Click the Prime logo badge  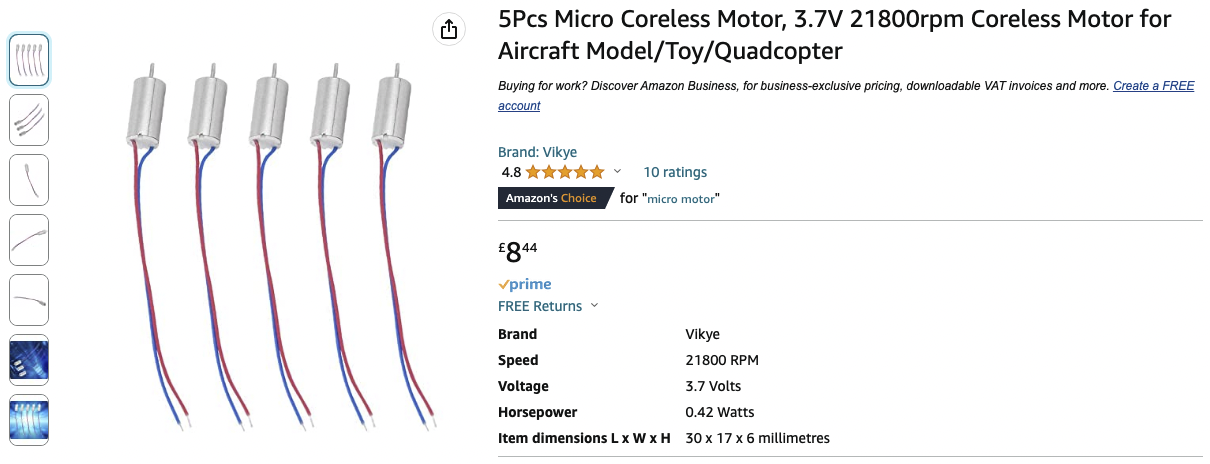click(525, 285)
